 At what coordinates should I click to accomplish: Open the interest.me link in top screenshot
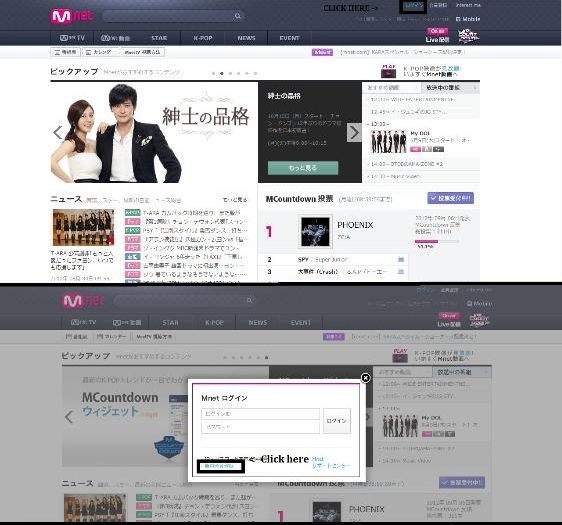[468, 5]
